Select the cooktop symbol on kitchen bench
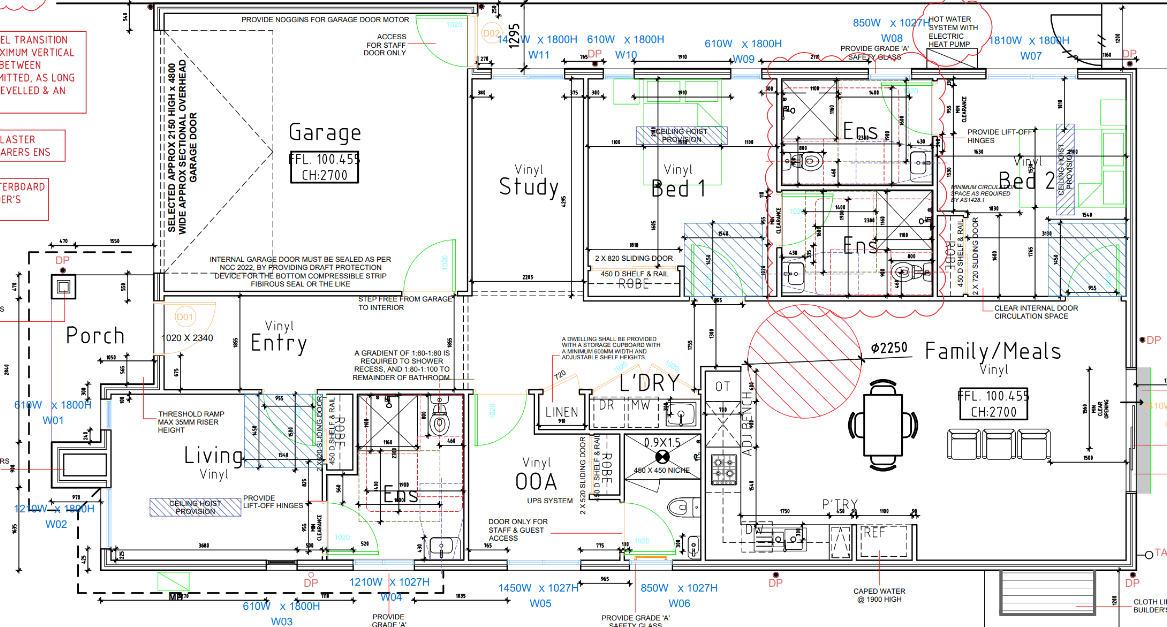This screenshot has width=1167, height=627. point(724,471)
